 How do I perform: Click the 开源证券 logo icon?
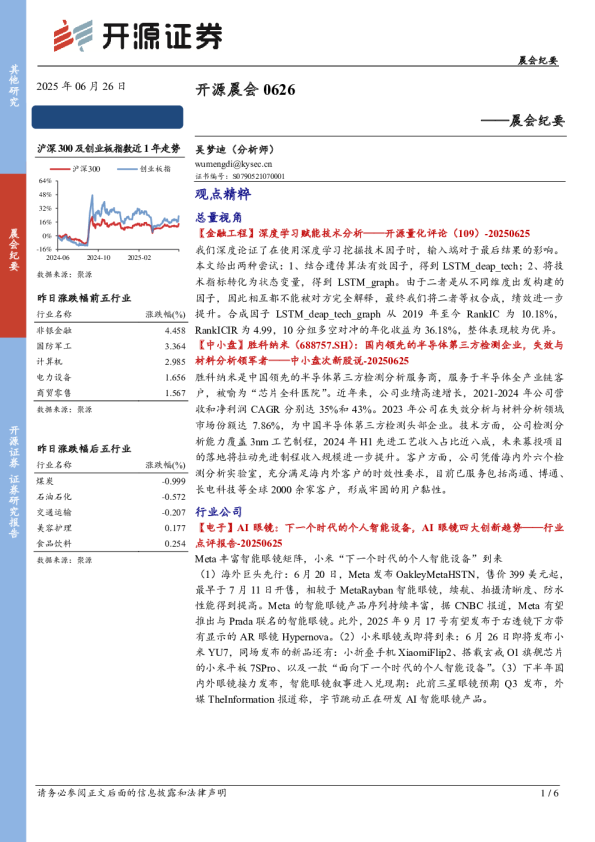click(72, 36)
